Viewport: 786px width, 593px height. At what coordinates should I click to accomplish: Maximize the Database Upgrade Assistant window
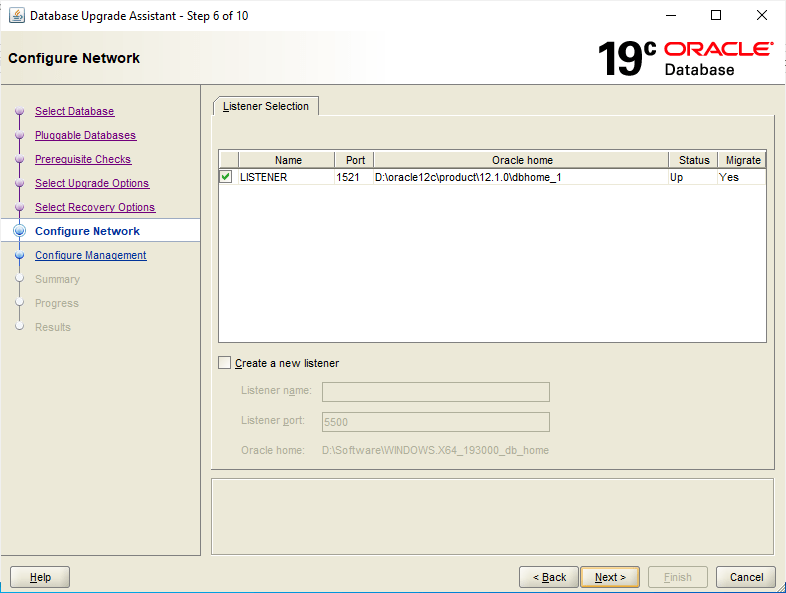(x=716, y=16)
